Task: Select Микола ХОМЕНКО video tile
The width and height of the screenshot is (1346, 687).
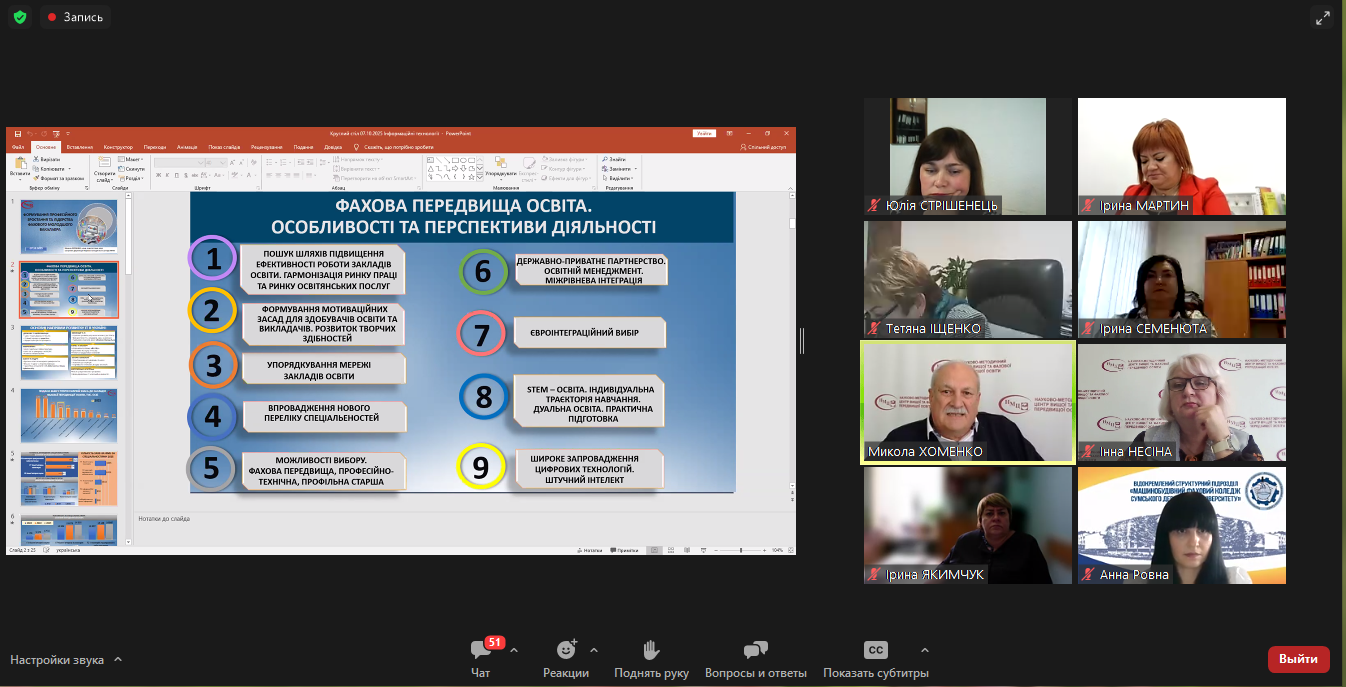Action: pos(967,403)
